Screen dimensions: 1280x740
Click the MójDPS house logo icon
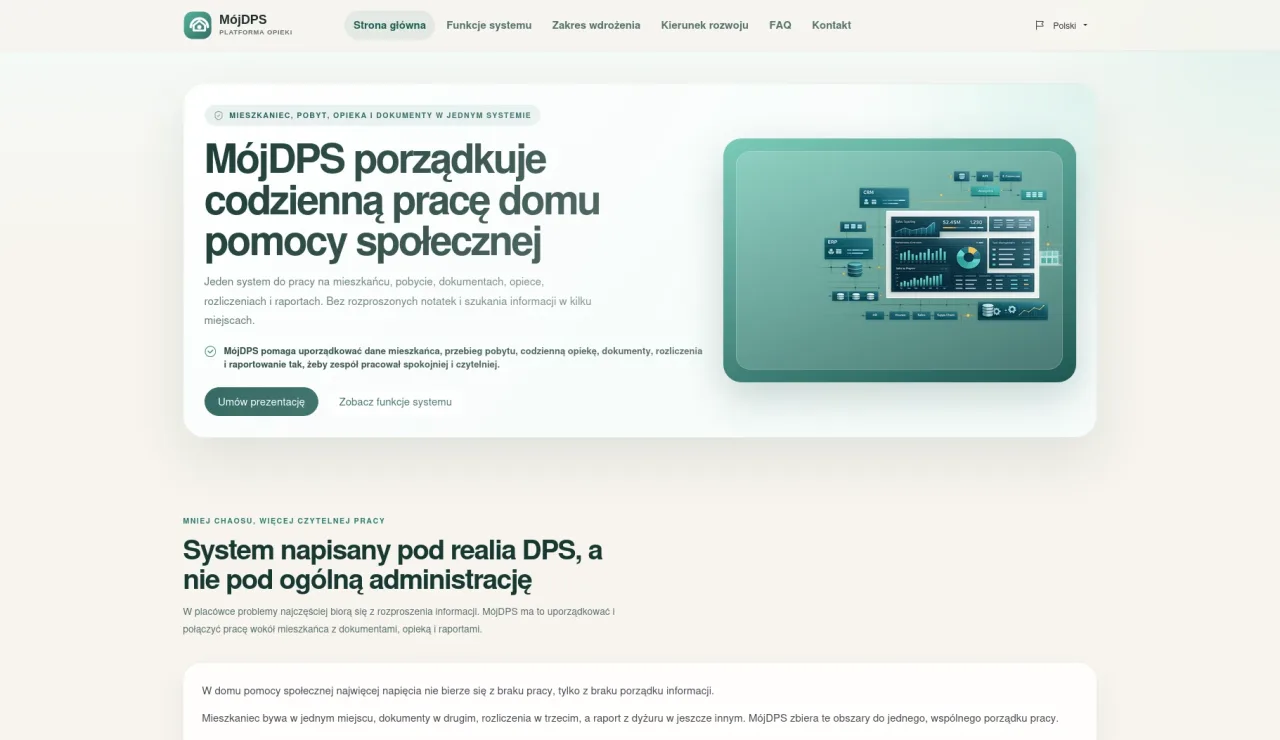coord(198,25)
